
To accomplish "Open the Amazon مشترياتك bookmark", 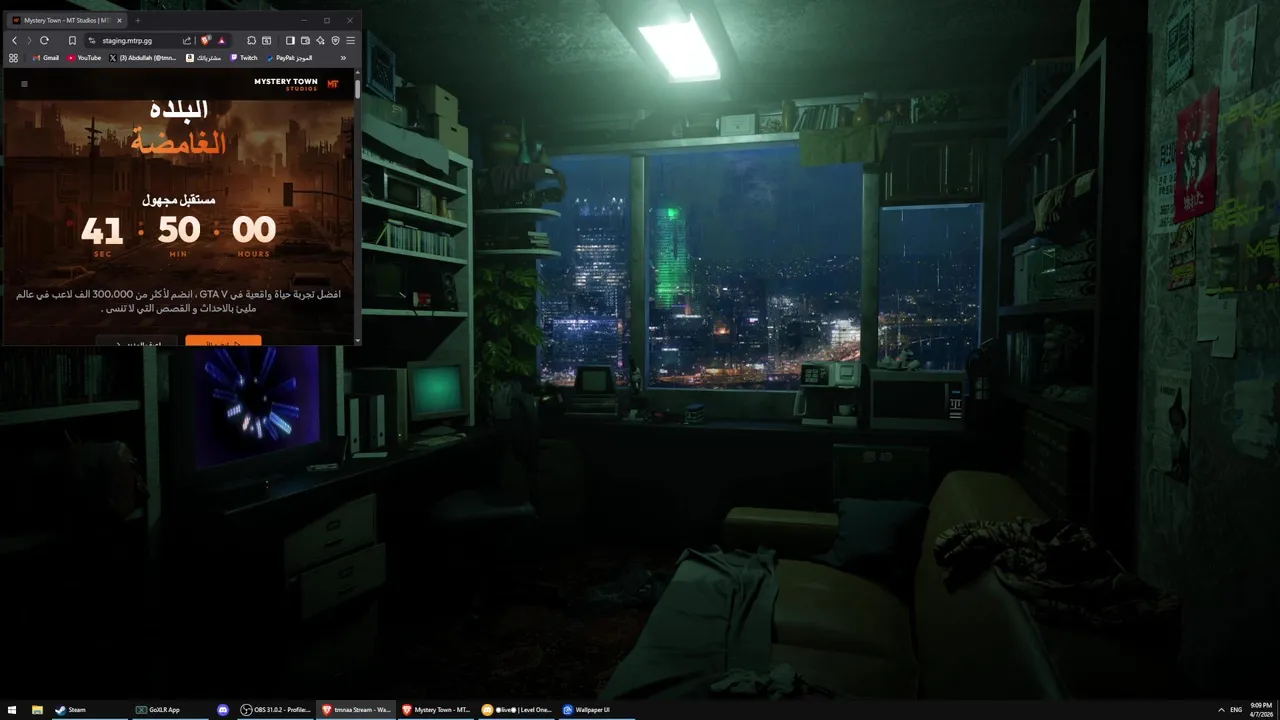I will pyautogui.click(x=204, y=58).
